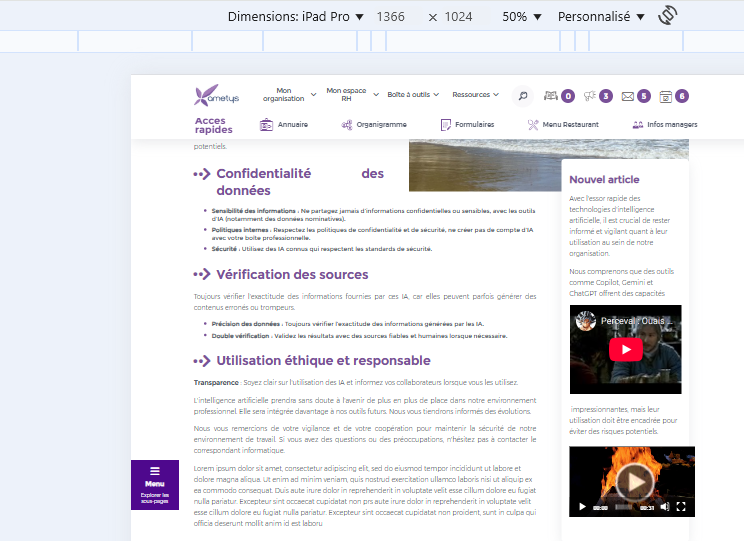The height and width of the screenshot is (541, 744).
Task: Click the fire video progress bar
Action: click(624, 507)
